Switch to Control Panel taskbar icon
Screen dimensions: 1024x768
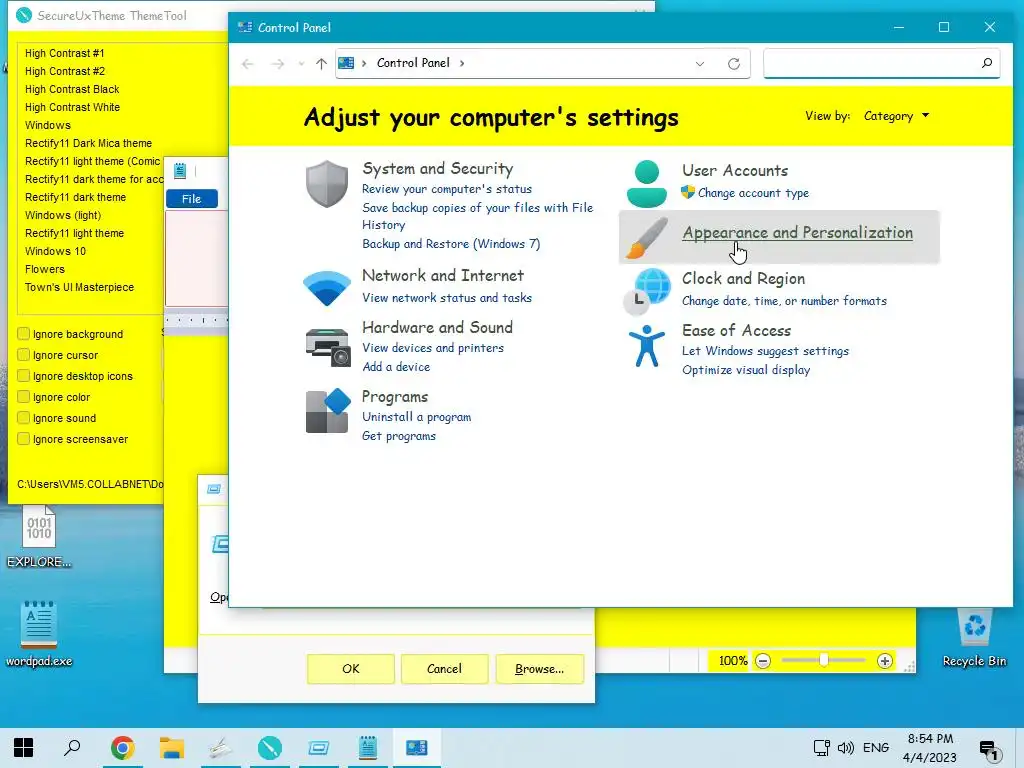(x=417, y=747)
